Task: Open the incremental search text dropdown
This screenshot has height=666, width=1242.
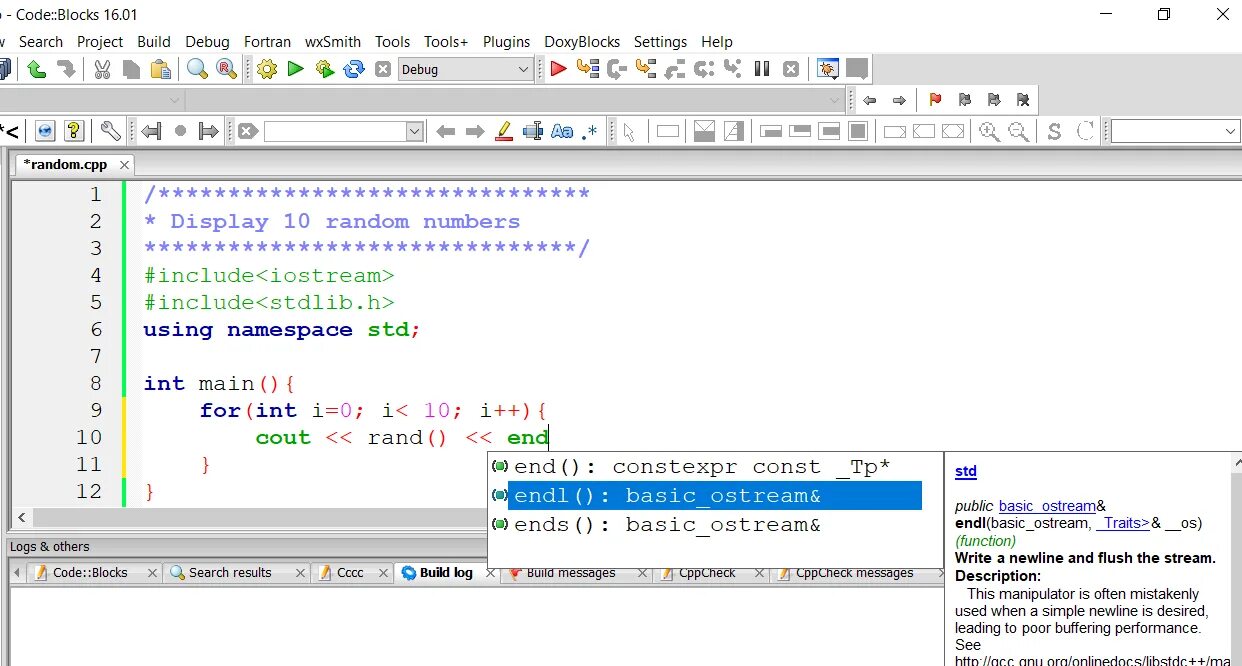Action: pyautogui.click(x=415, y=131)
